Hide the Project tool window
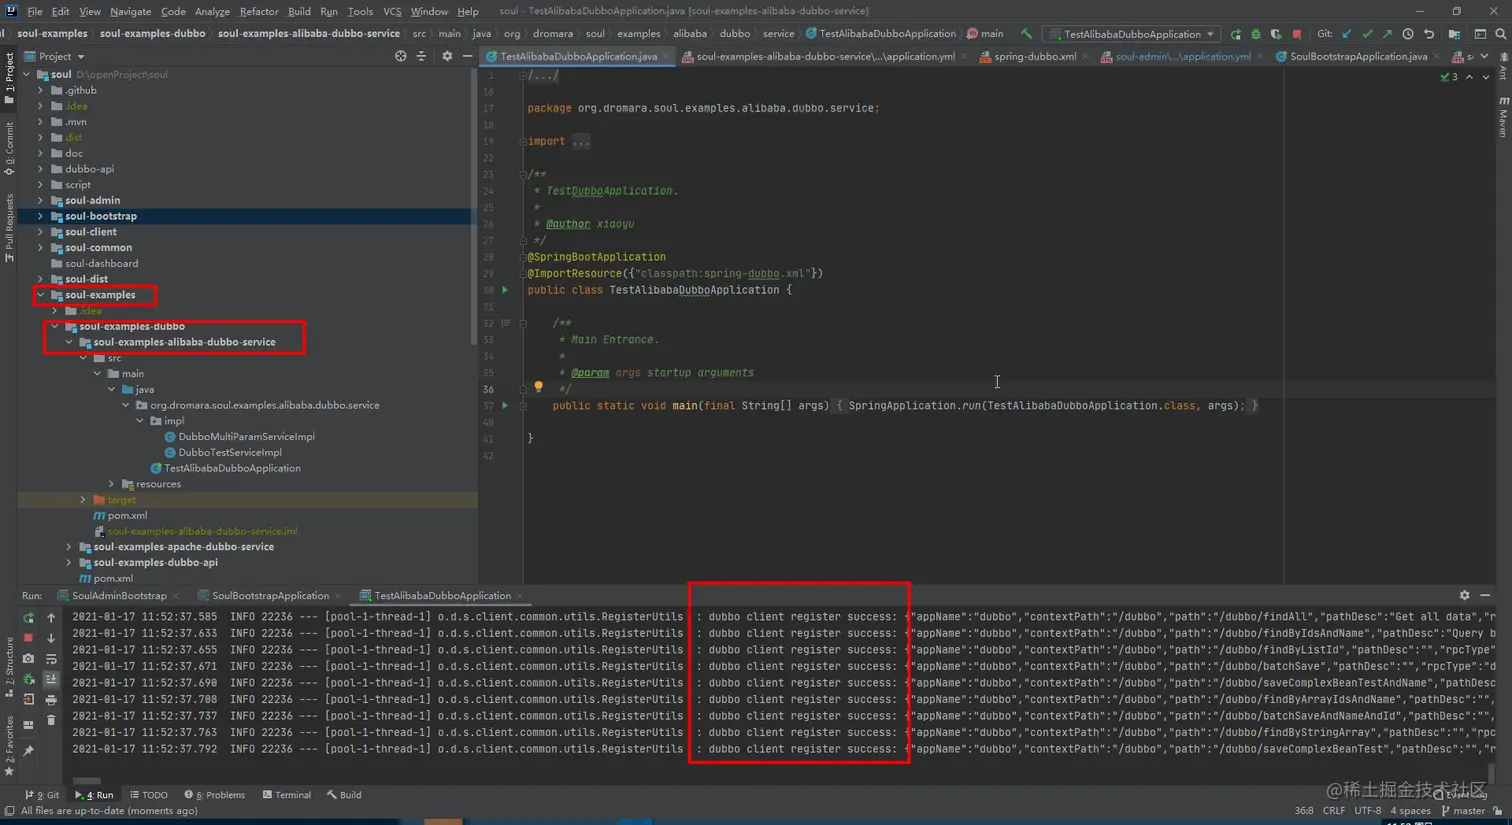1512x825 pixels. coord(467,56)
